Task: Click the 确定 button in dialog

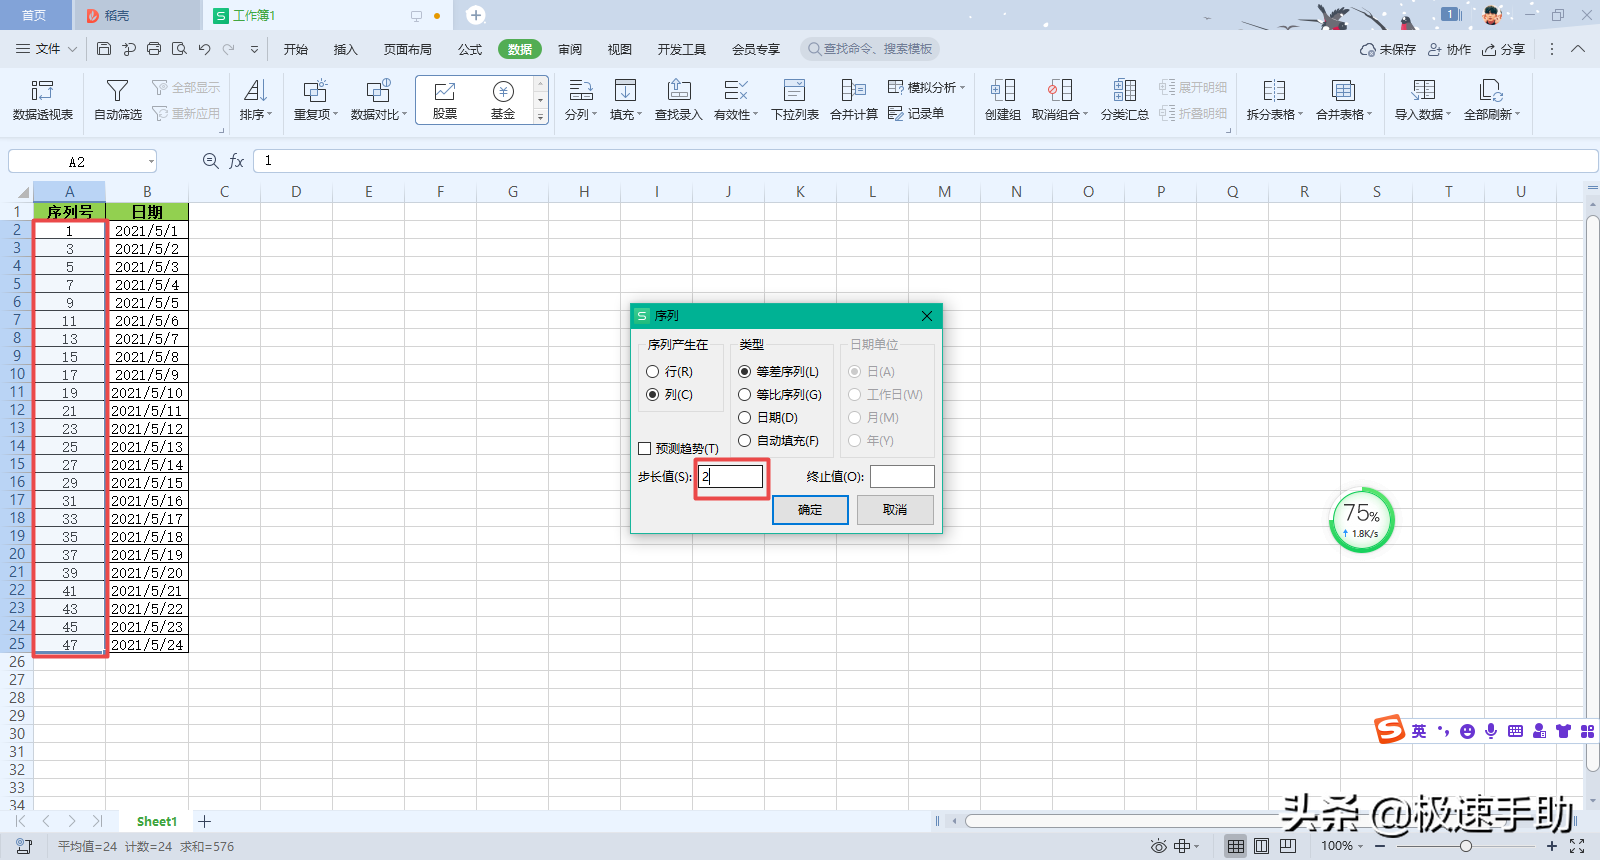Action: point(810,510)
